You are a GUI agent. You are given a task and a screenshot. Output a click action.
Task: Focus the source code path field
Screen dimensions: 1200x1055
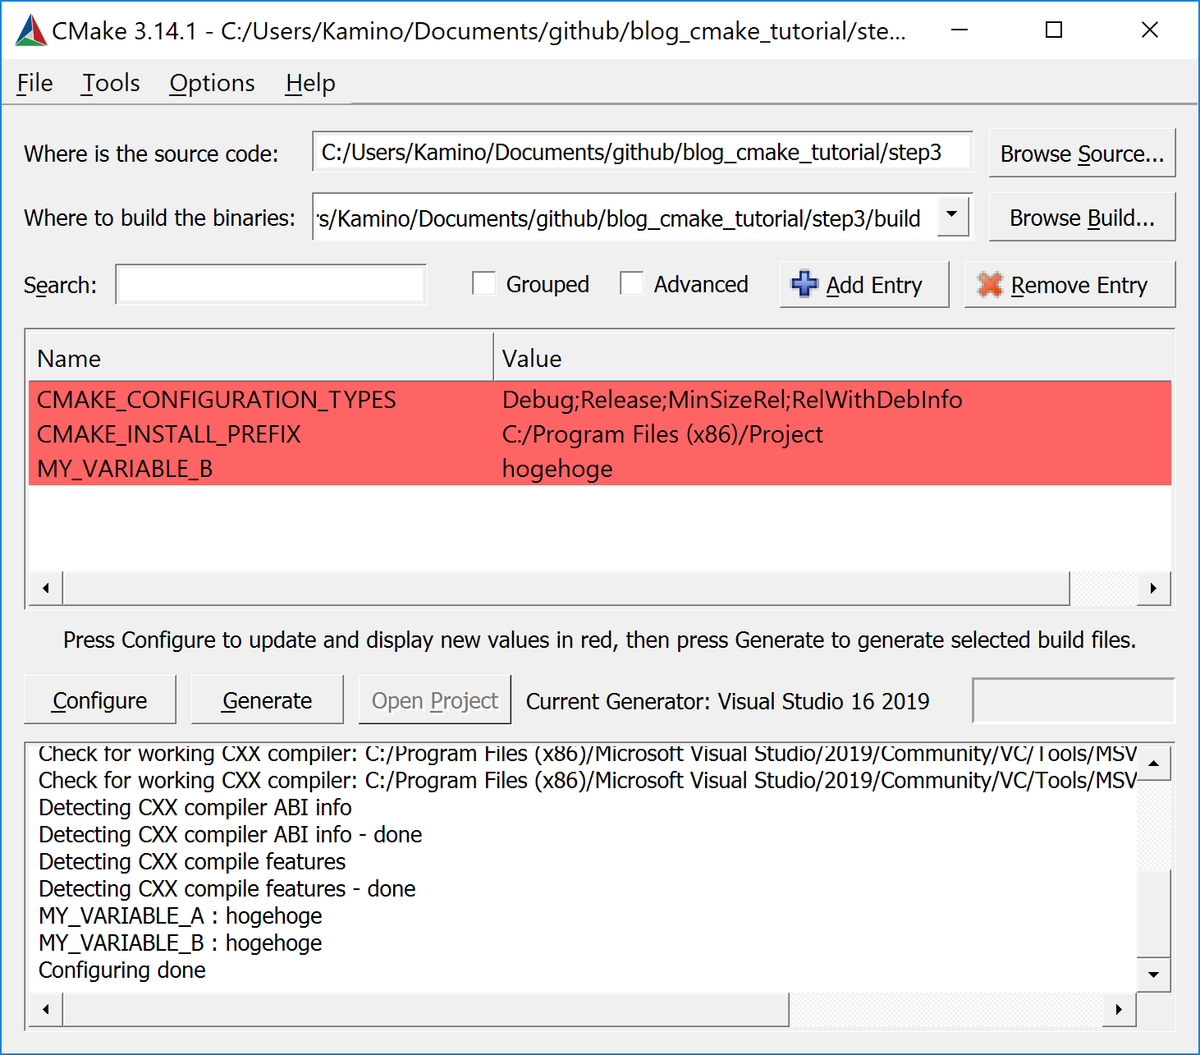(x=642, y=153)
